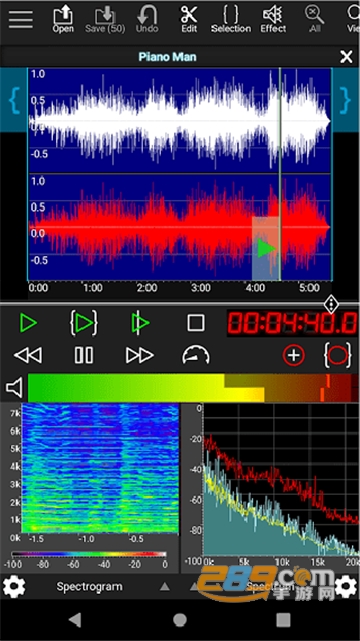
Task: Start playback with green play button
Action: 28,323
